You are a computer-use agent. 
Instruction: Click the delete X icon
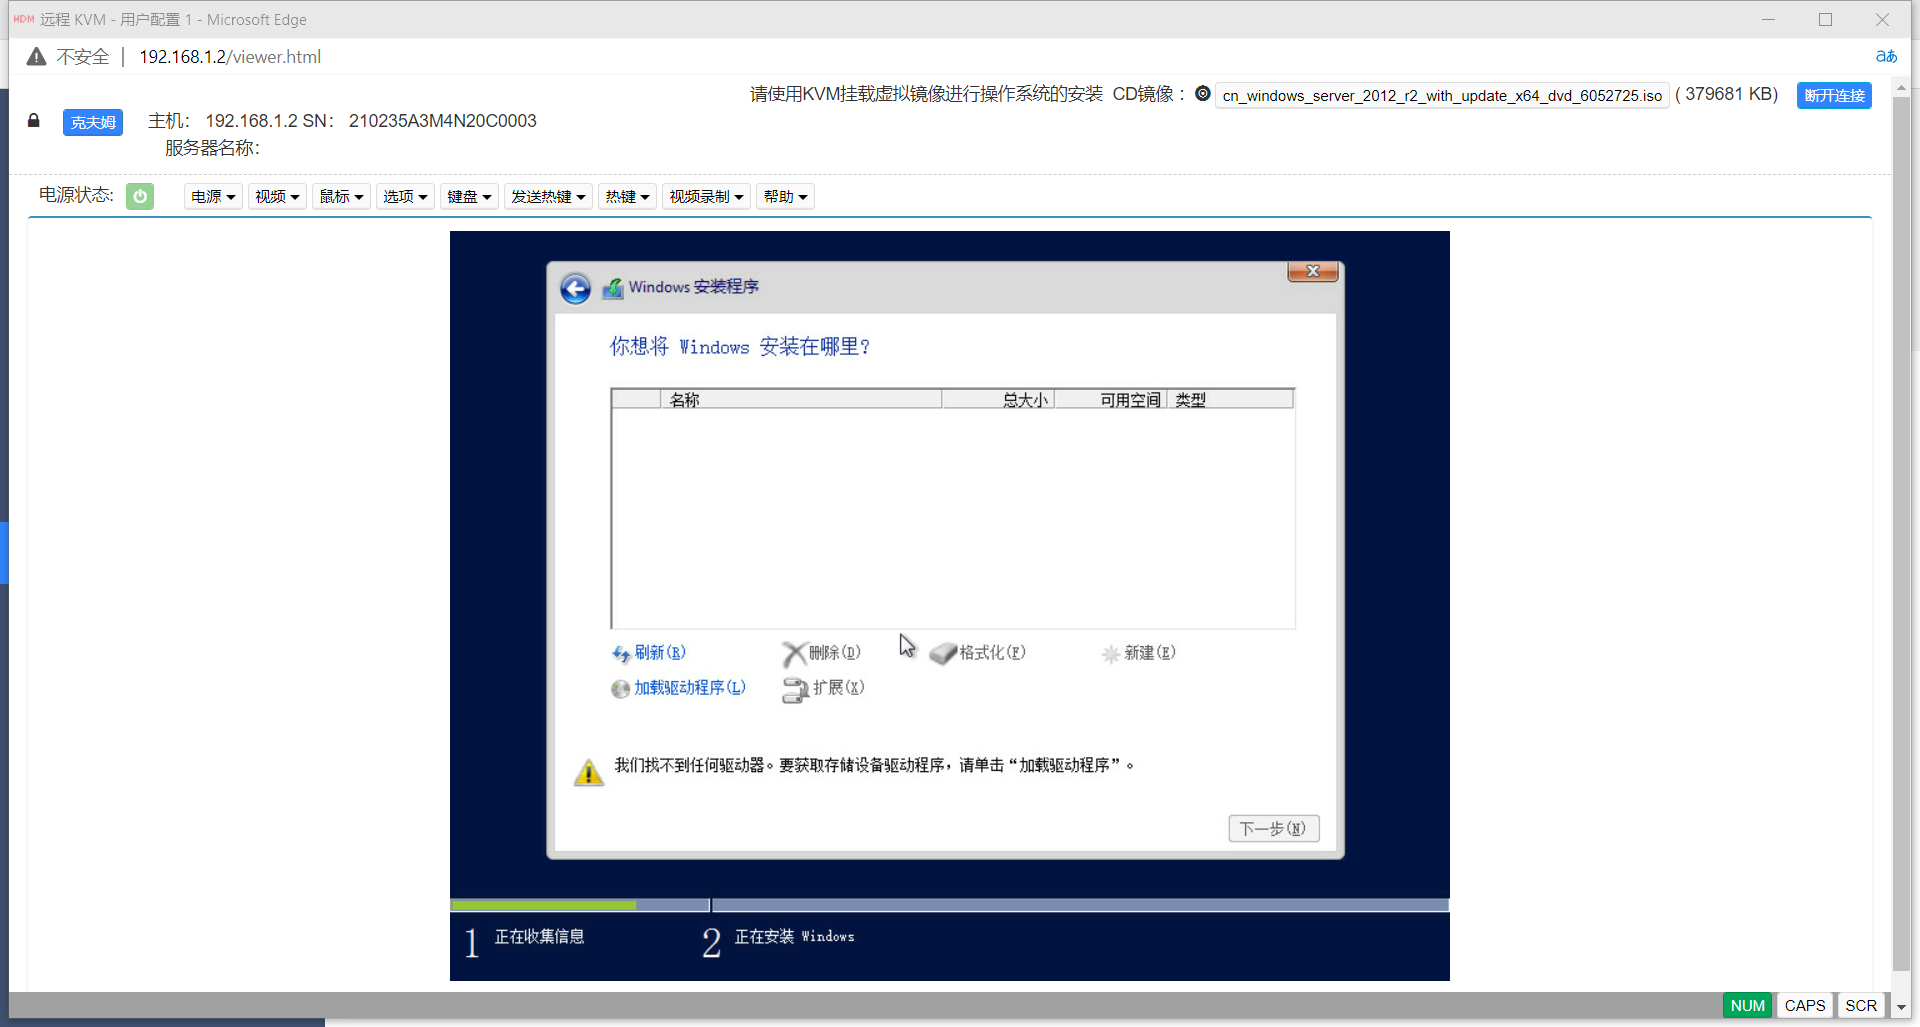(794, 654)
